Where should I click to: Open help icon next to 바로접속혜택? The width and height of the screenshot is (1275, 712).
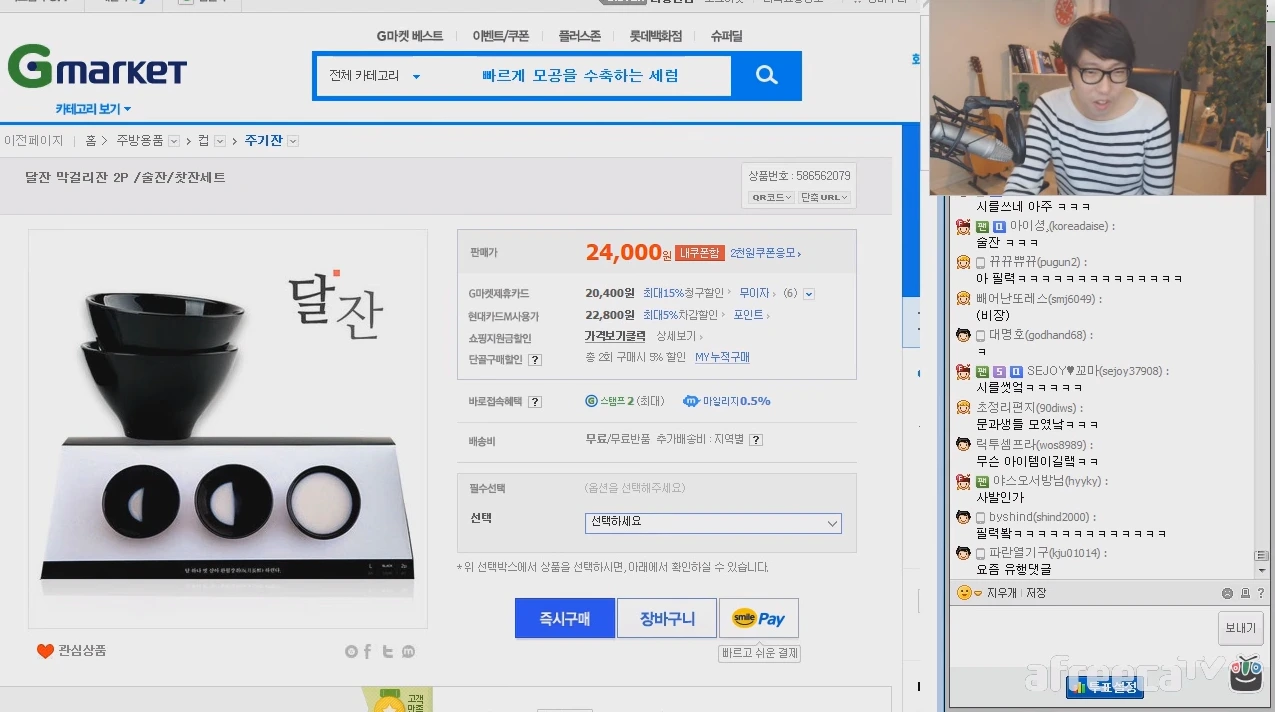(x=535, y=402)
